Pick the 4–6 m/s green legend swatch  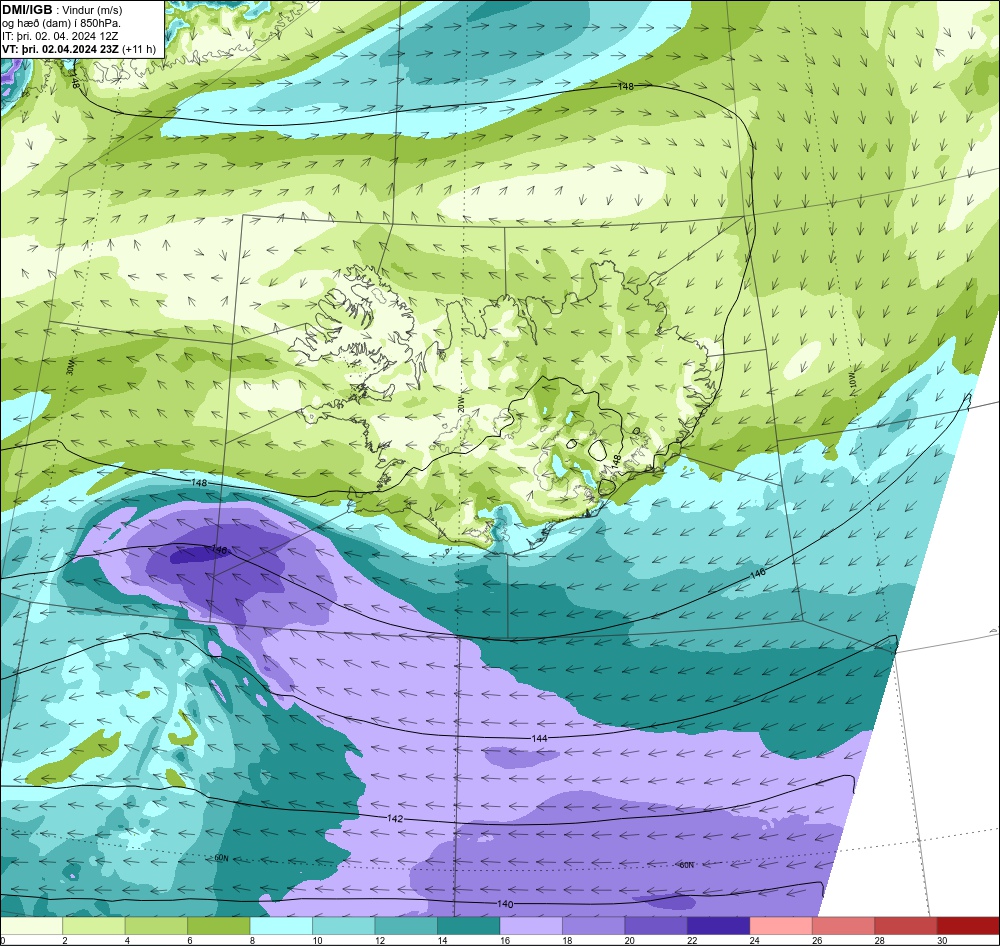[156, 926]
